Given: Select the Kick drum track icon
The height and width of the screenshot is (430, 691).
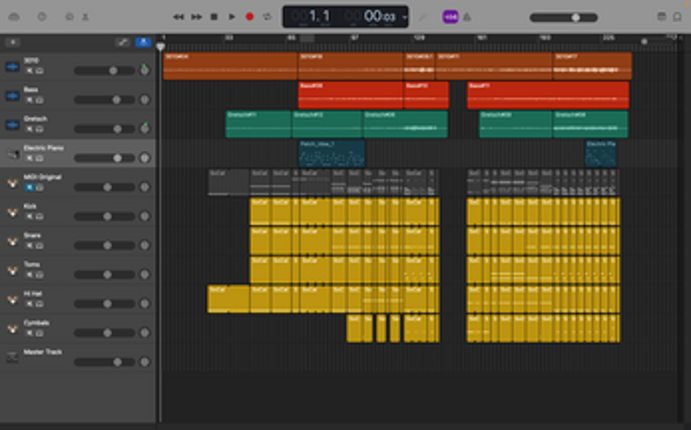Looking at the screenshot, I should point(13,211).
